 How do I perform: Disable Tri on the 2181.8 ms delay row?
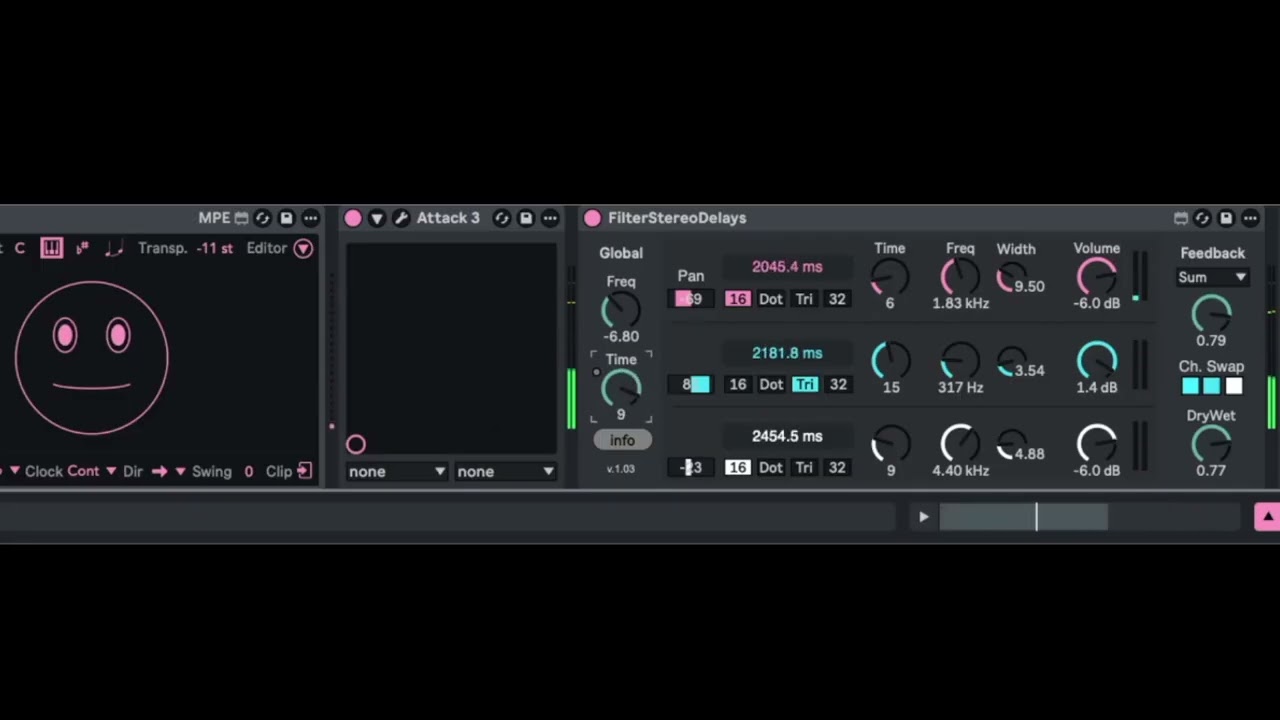coord(804,384)
